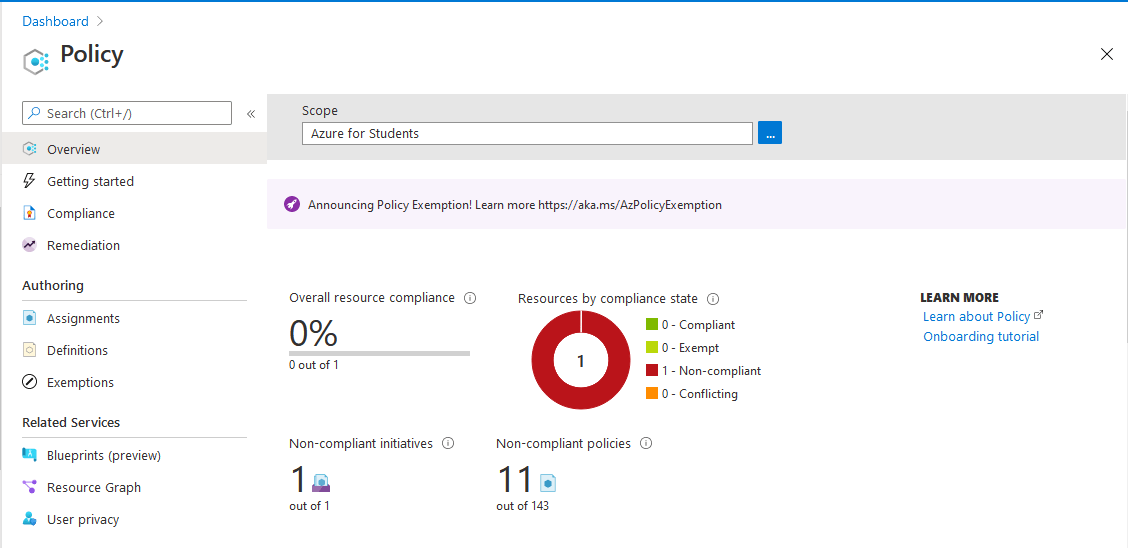The image size is (1128, 548).
Task: Click external link icon after Learn about Policy
Action: [1038, 315]
